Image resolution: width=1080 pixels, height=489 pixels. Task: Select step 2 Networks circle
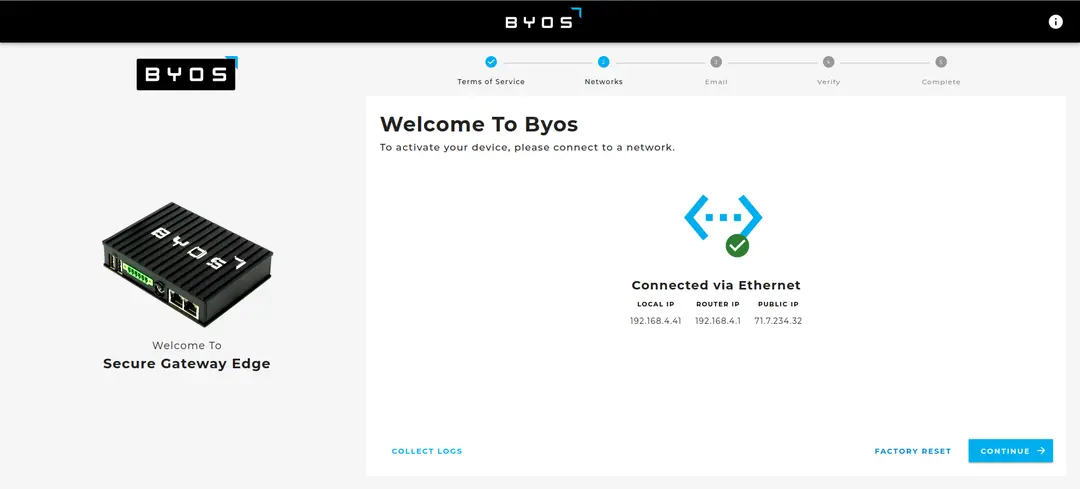[603, 62]
